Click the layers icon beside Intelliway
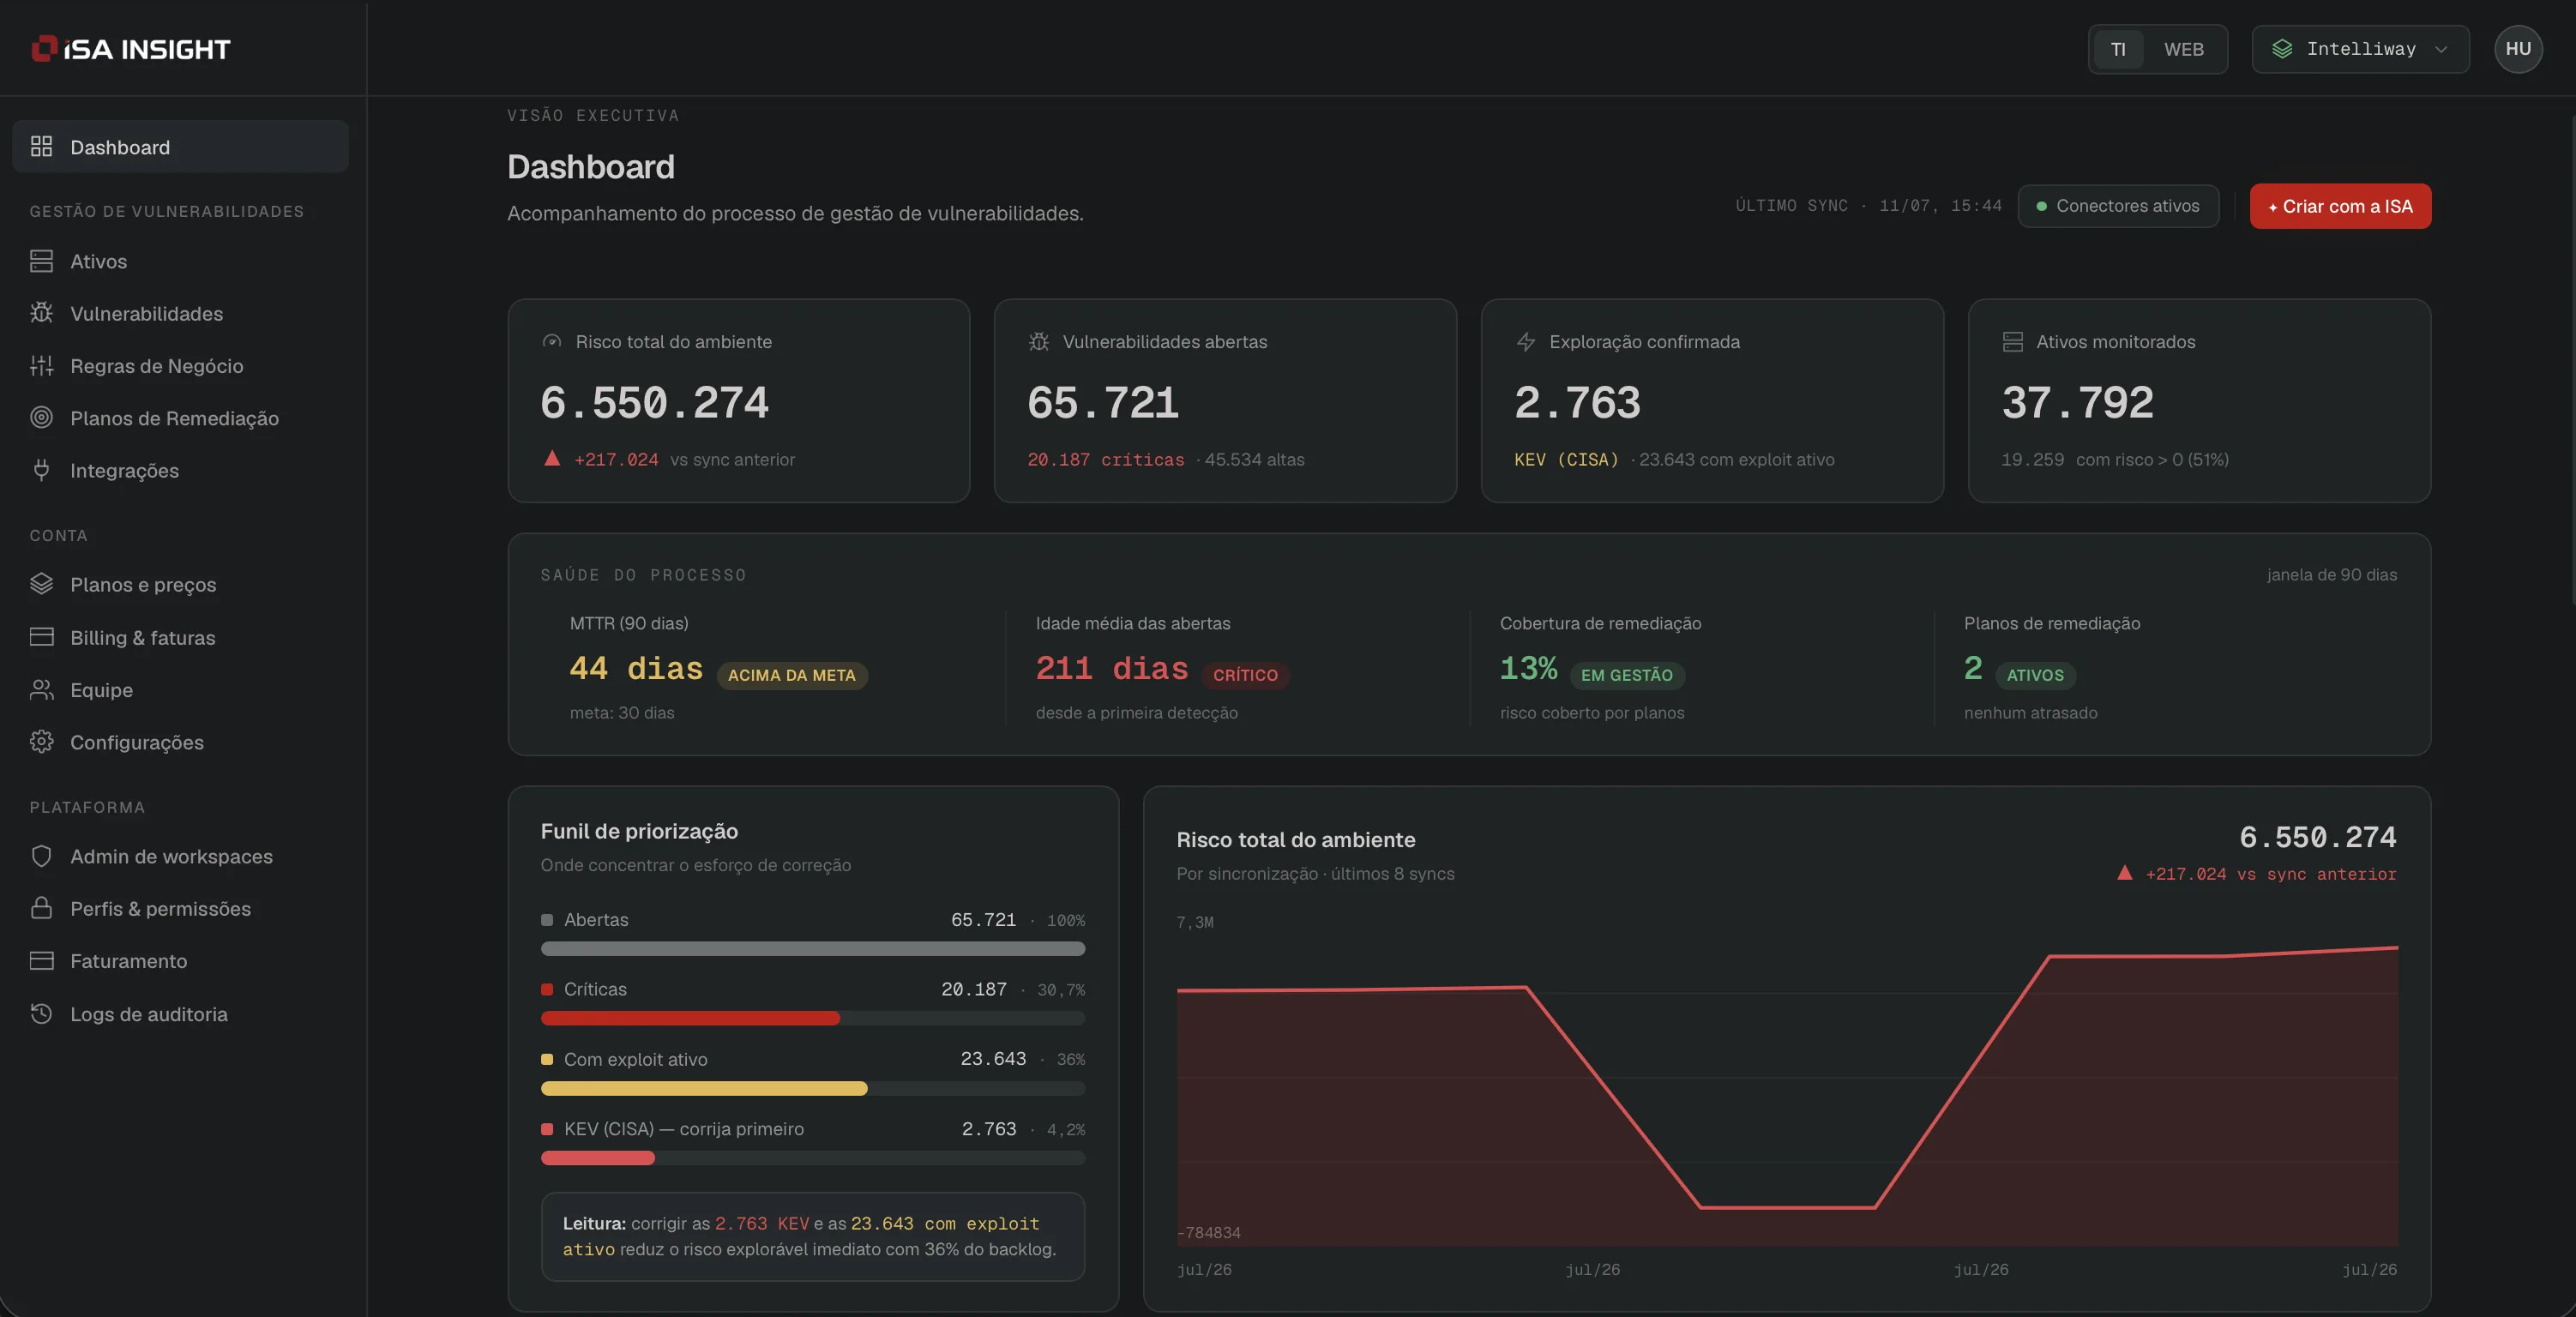 (x=2282, y=49)
